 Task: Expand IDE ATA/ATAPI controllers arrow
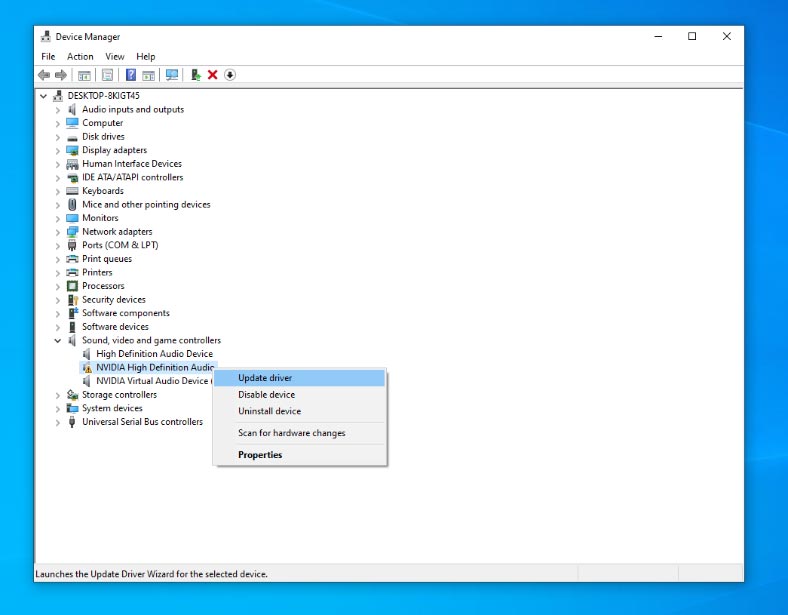pos(58,178)
